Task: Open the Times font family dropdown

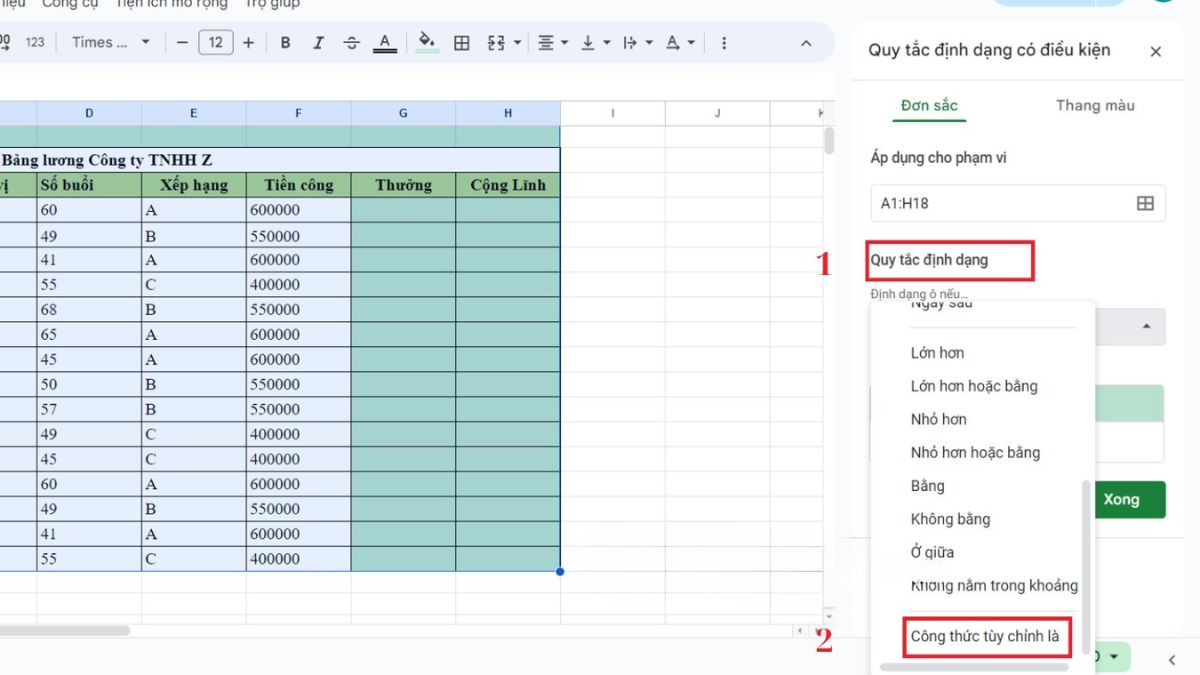Action: click(x=110, y=43)
